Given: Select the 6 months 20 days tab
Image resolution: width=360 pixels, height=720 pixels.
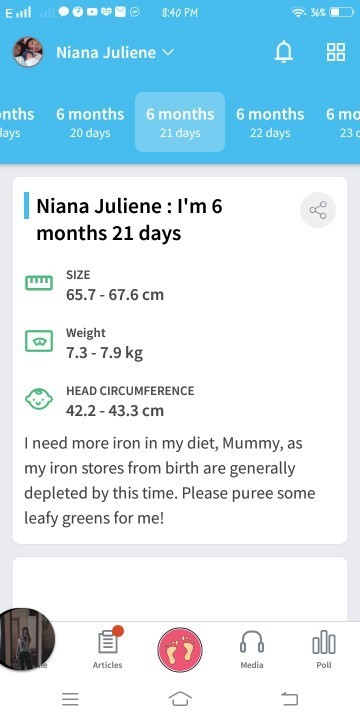Looking at the screenshot, I should tap(90, 122).
